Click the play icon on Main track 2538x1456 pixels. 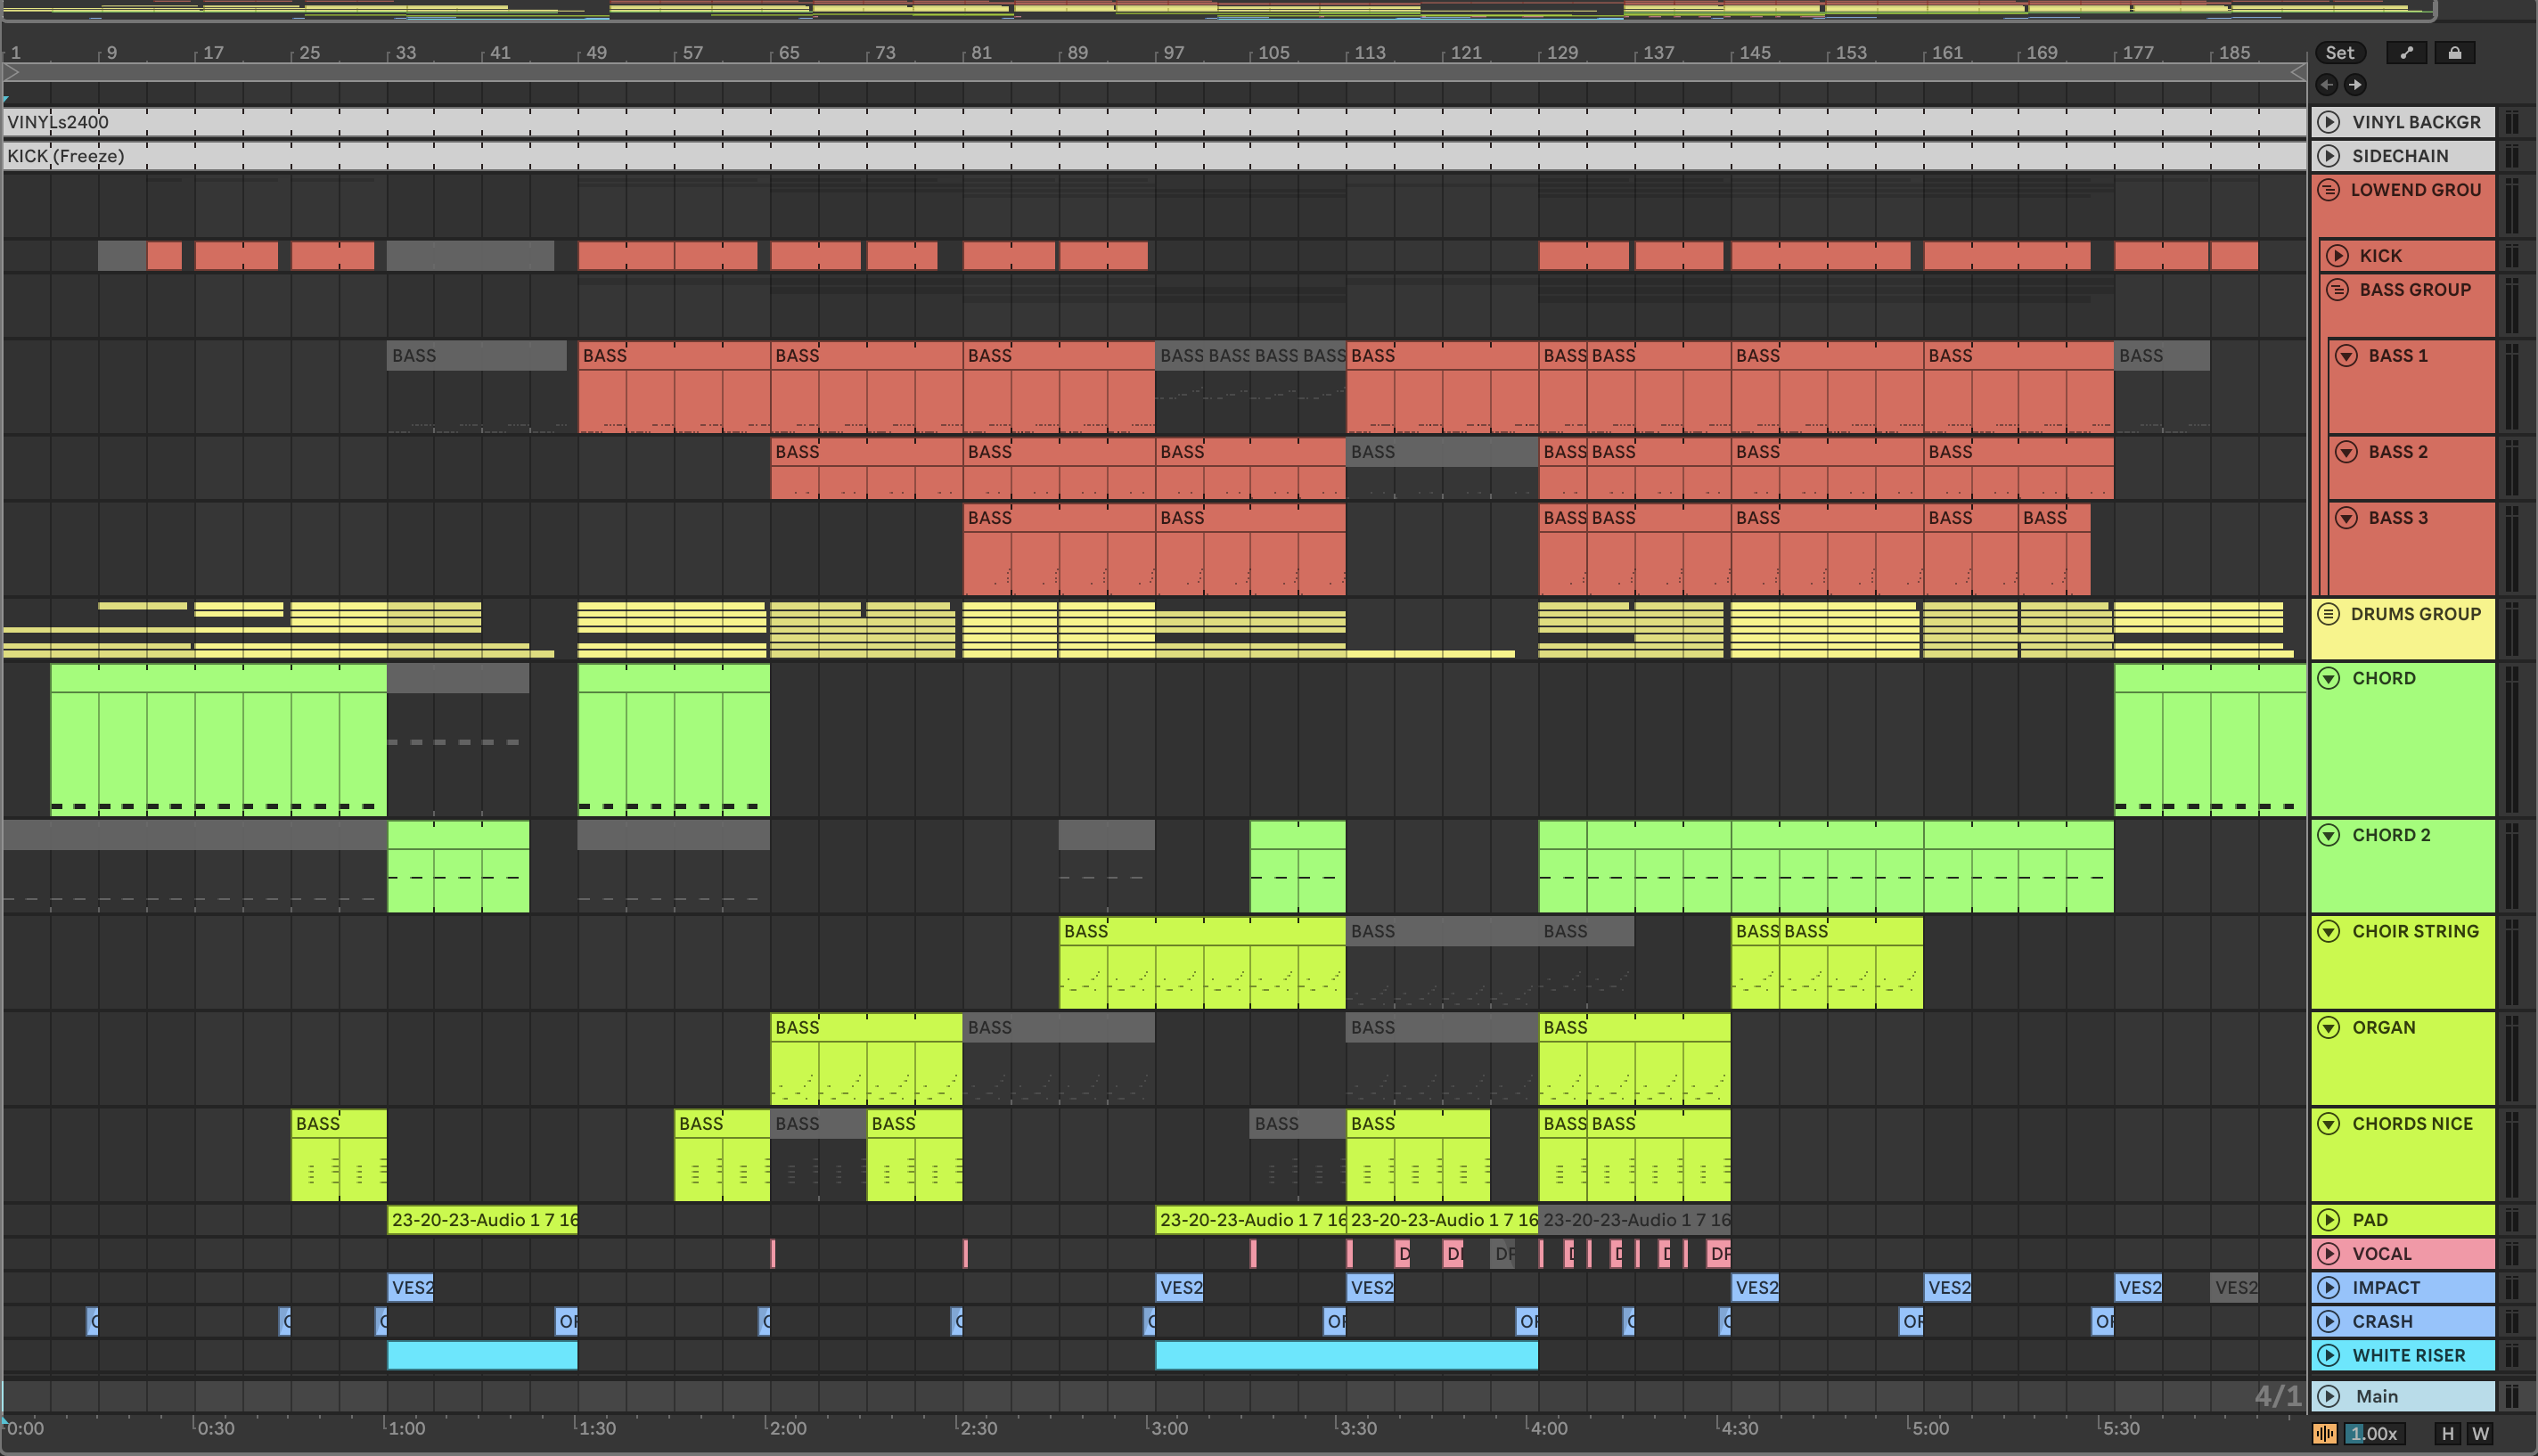coord(2329,1396)
